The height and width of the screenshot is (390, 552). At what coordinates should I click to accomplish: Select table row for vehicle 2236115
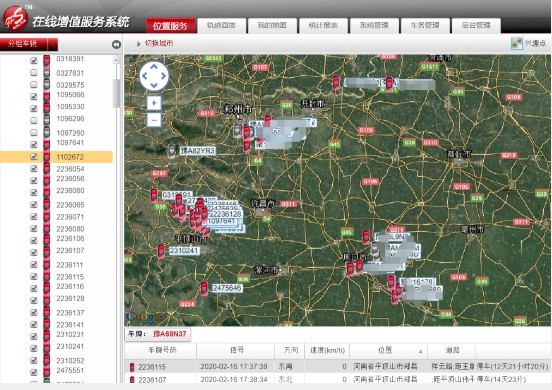point(338,366)
